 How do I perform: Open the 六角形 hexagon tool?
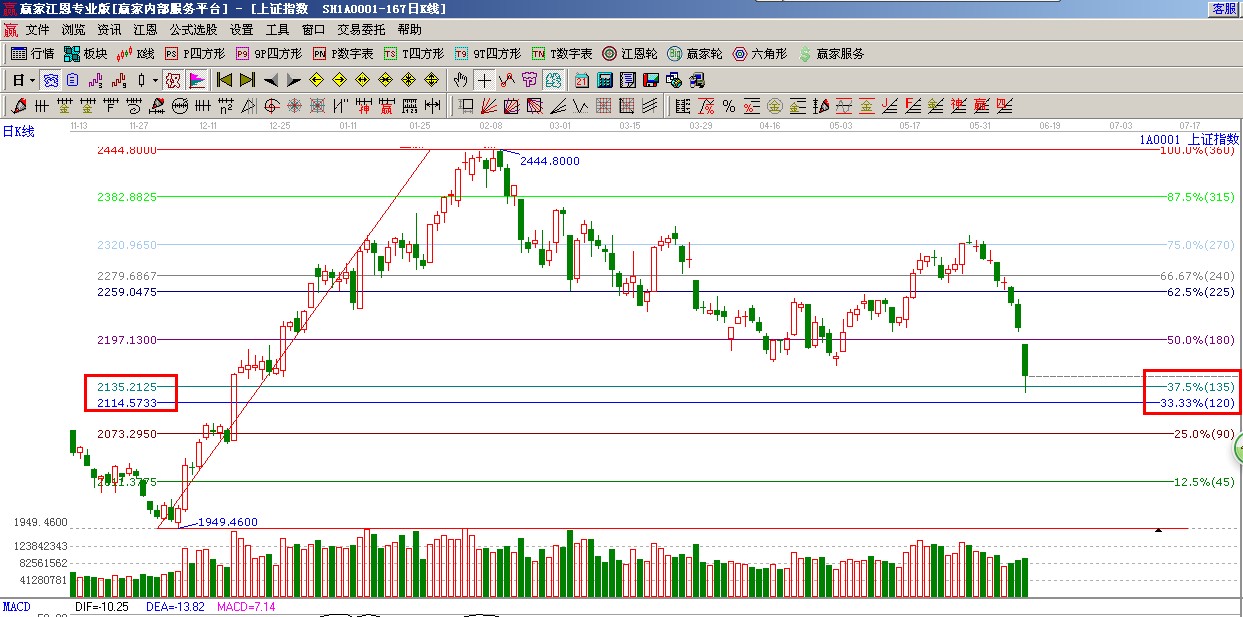pyautogui.click(x=760, y=54)
